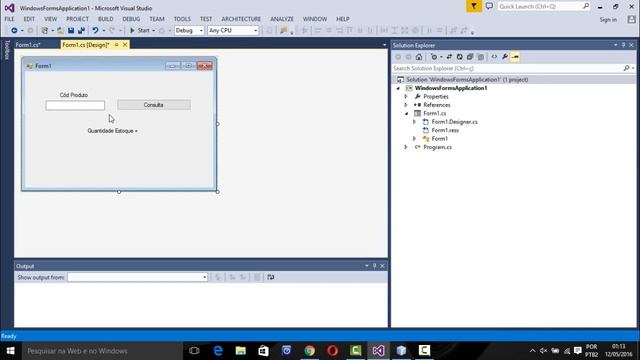Click the Windows Start button

11,351
